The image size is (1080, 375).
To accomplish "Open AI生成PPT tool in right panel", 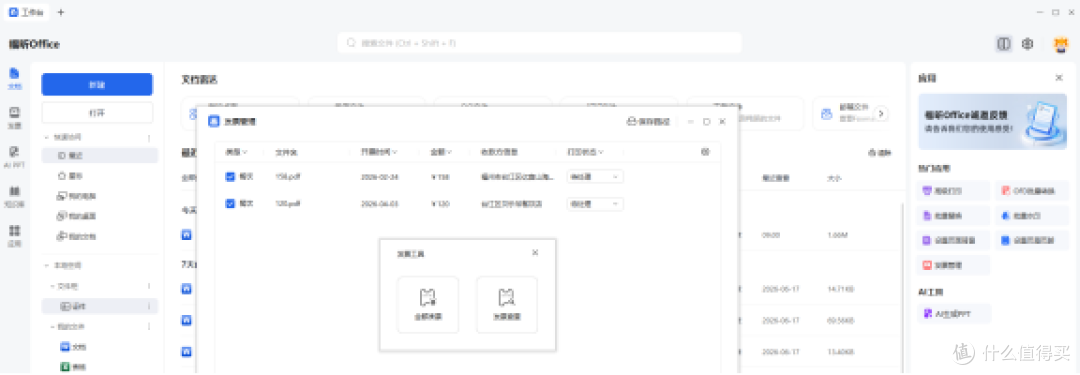I will [954, 314].
